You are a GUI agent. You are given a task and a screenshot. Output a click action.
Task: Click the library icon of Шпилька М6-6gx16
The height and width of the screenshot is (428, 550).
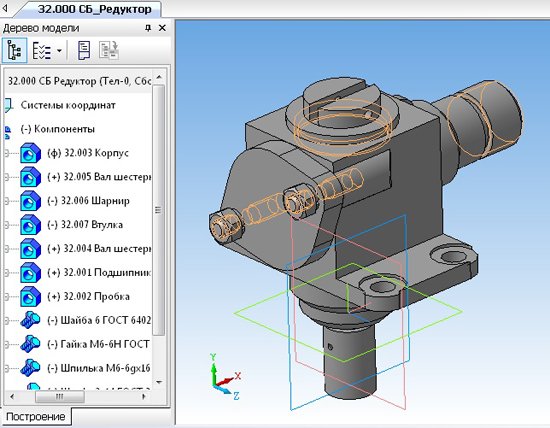tap(30, 368)
